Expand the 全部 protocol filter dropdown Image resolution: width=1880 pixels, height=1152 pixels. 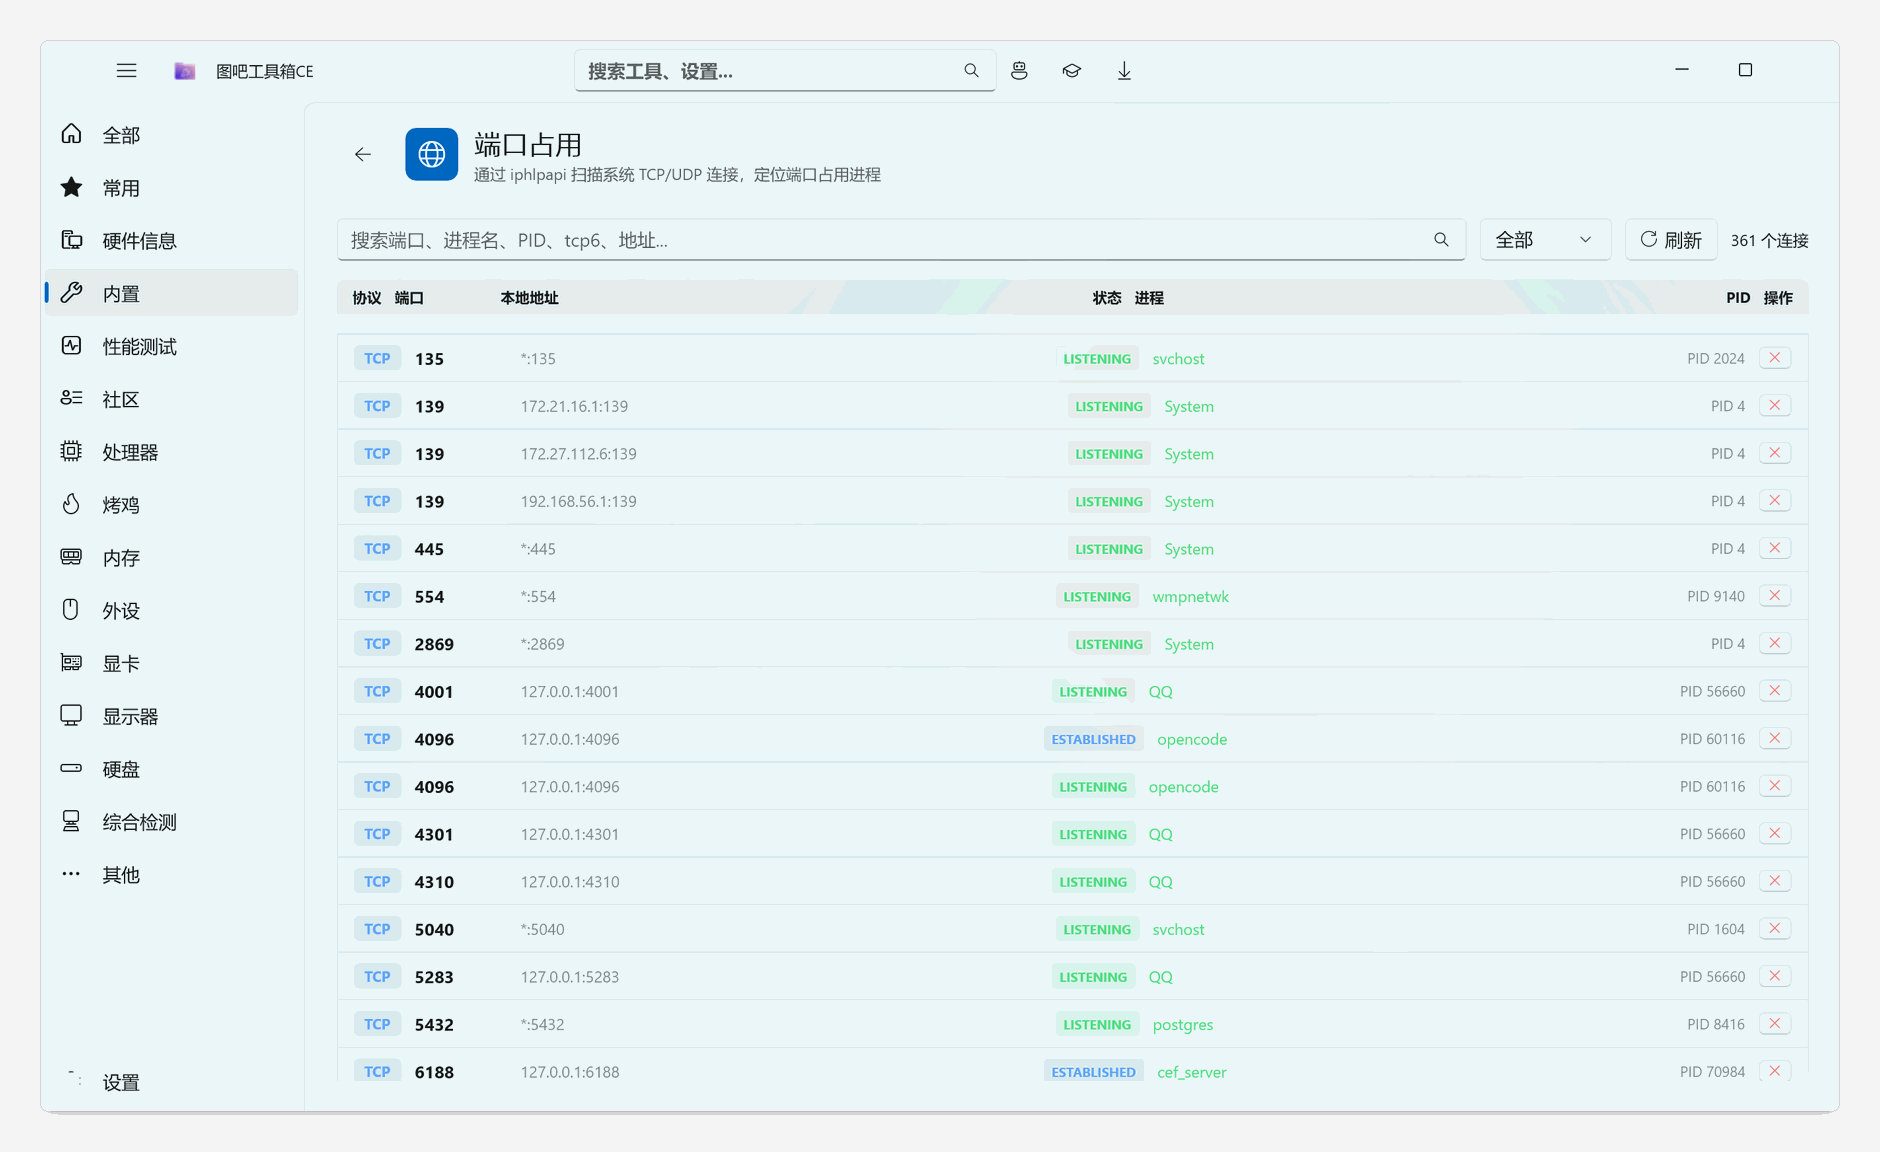(x=1545, y=240)
